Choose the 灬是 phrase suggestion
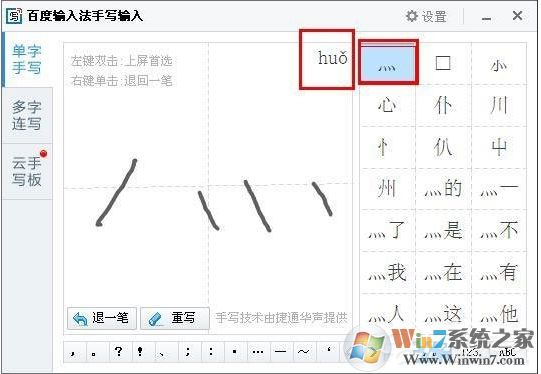Viewport: 541px width, 374px height. (x=443, y=230)
